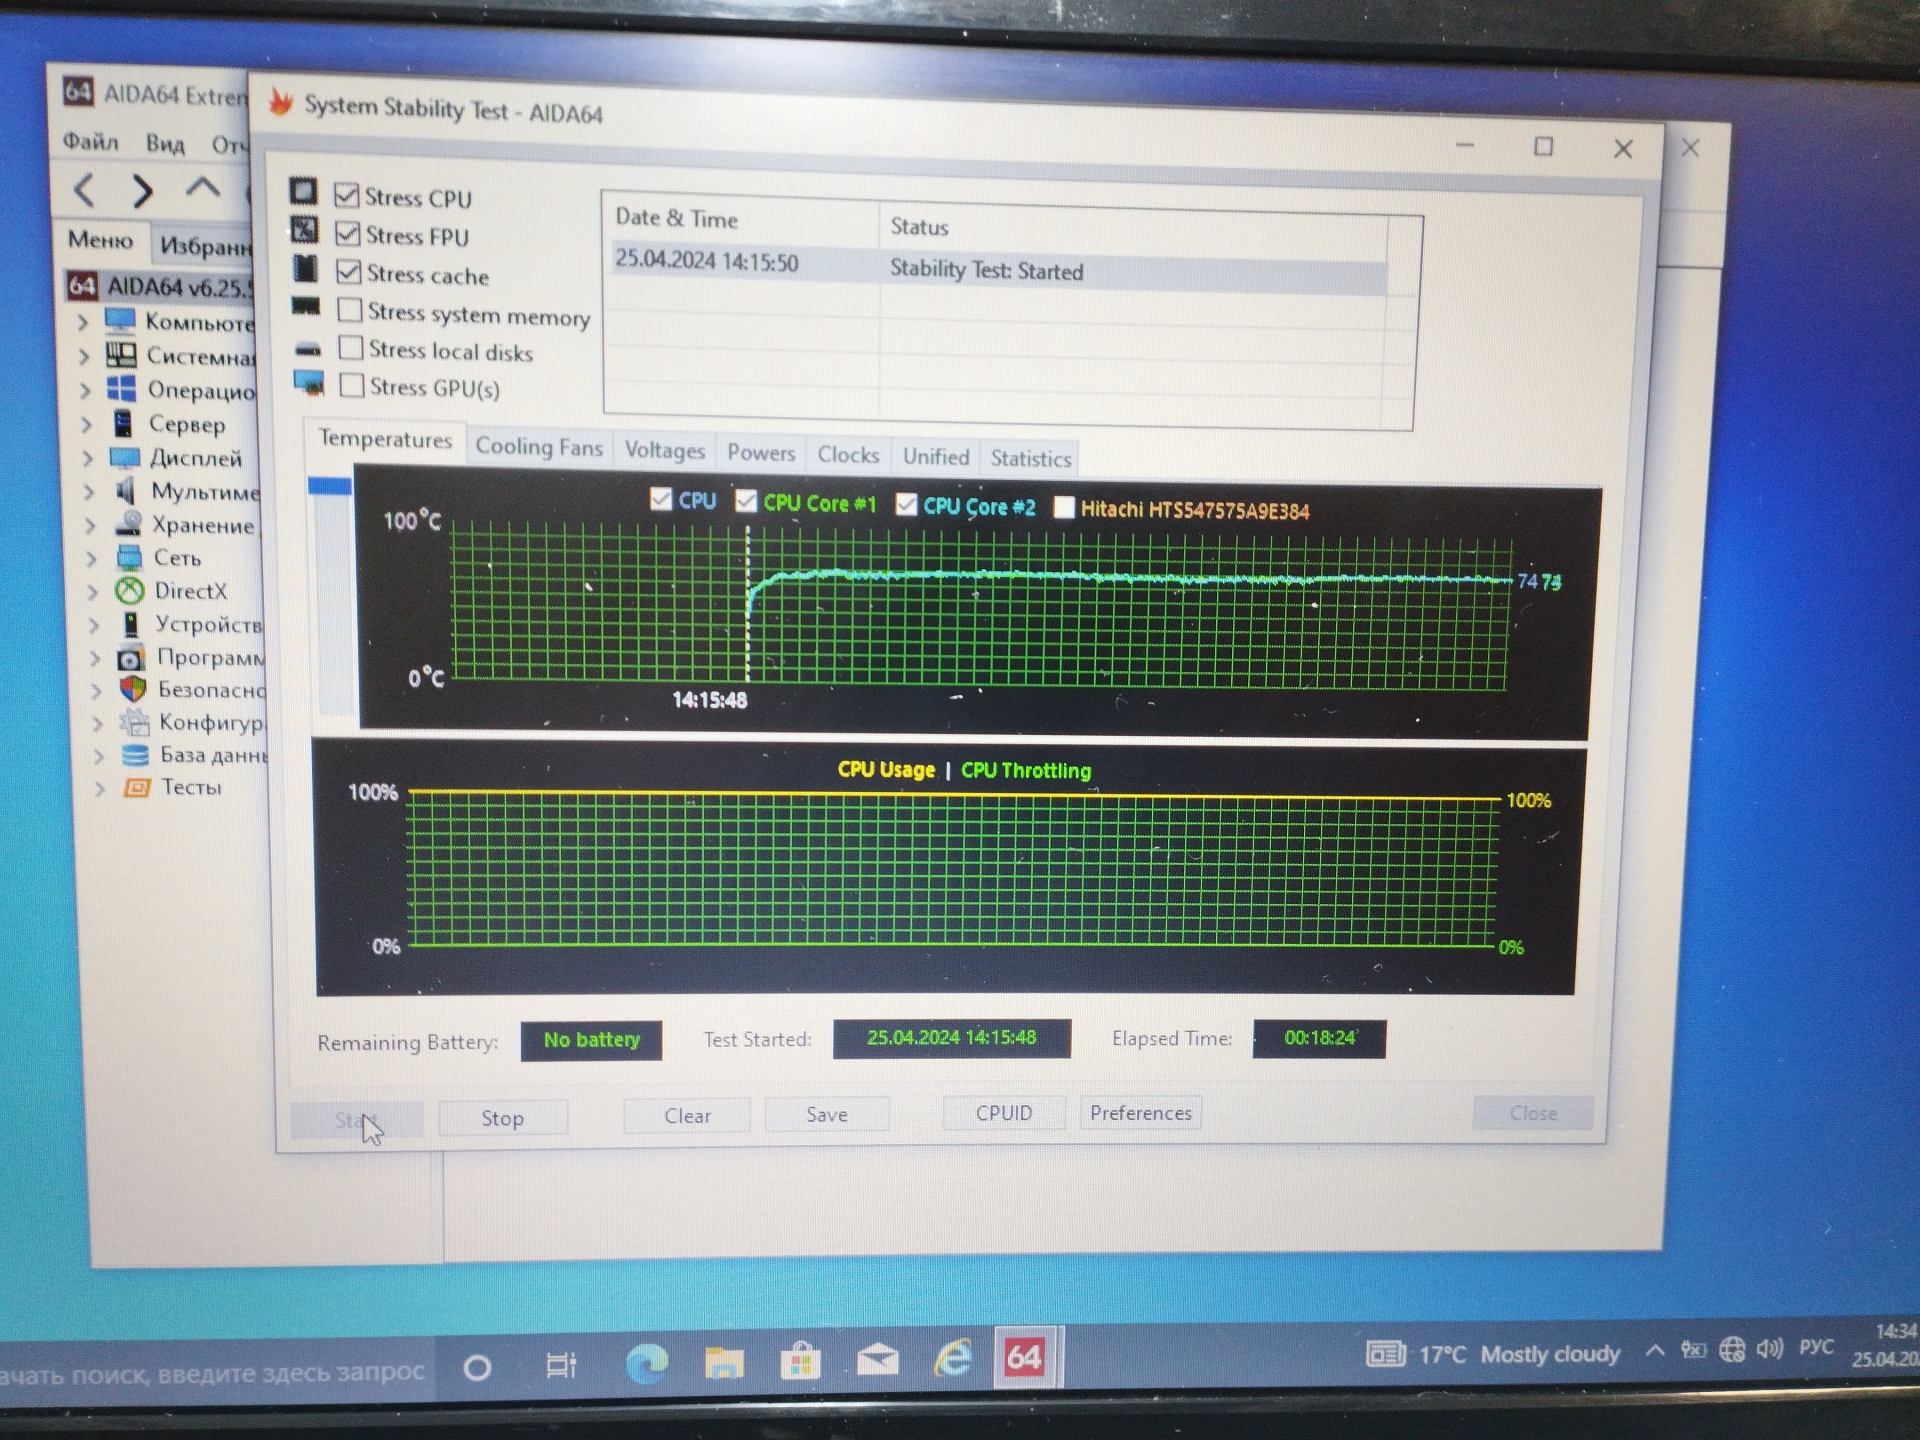
Task: Click the Cortana circle on taskbar
Action: [477, 1367]
